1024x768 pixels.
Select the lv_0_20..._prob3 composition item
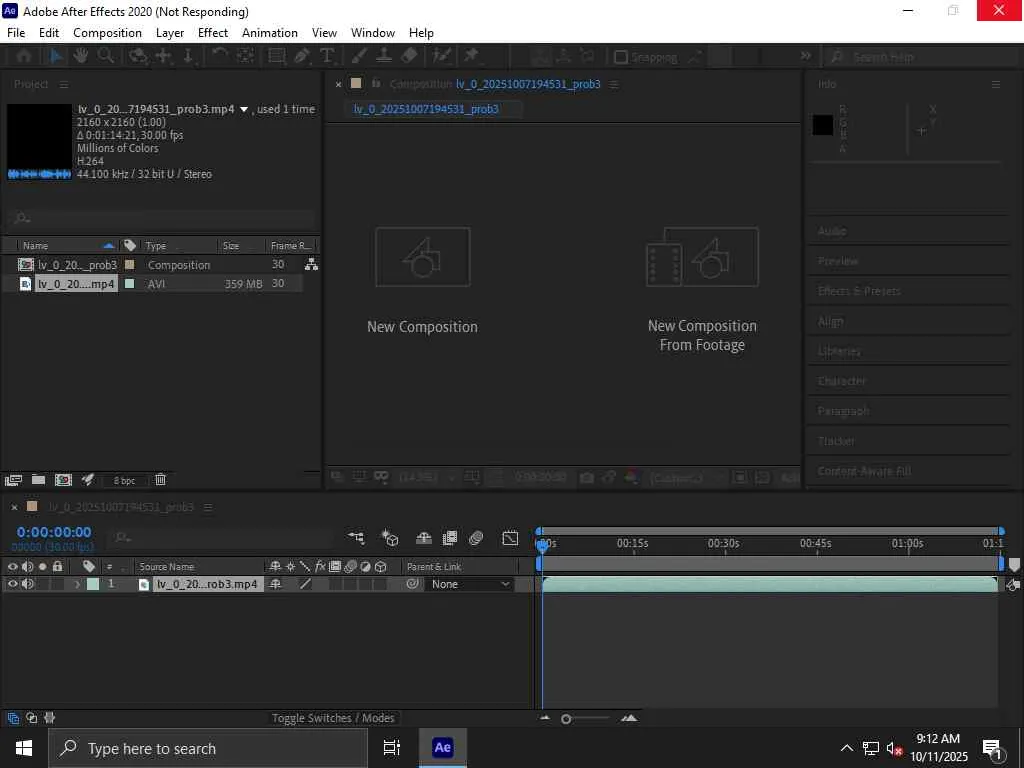(x=77, y=264)
